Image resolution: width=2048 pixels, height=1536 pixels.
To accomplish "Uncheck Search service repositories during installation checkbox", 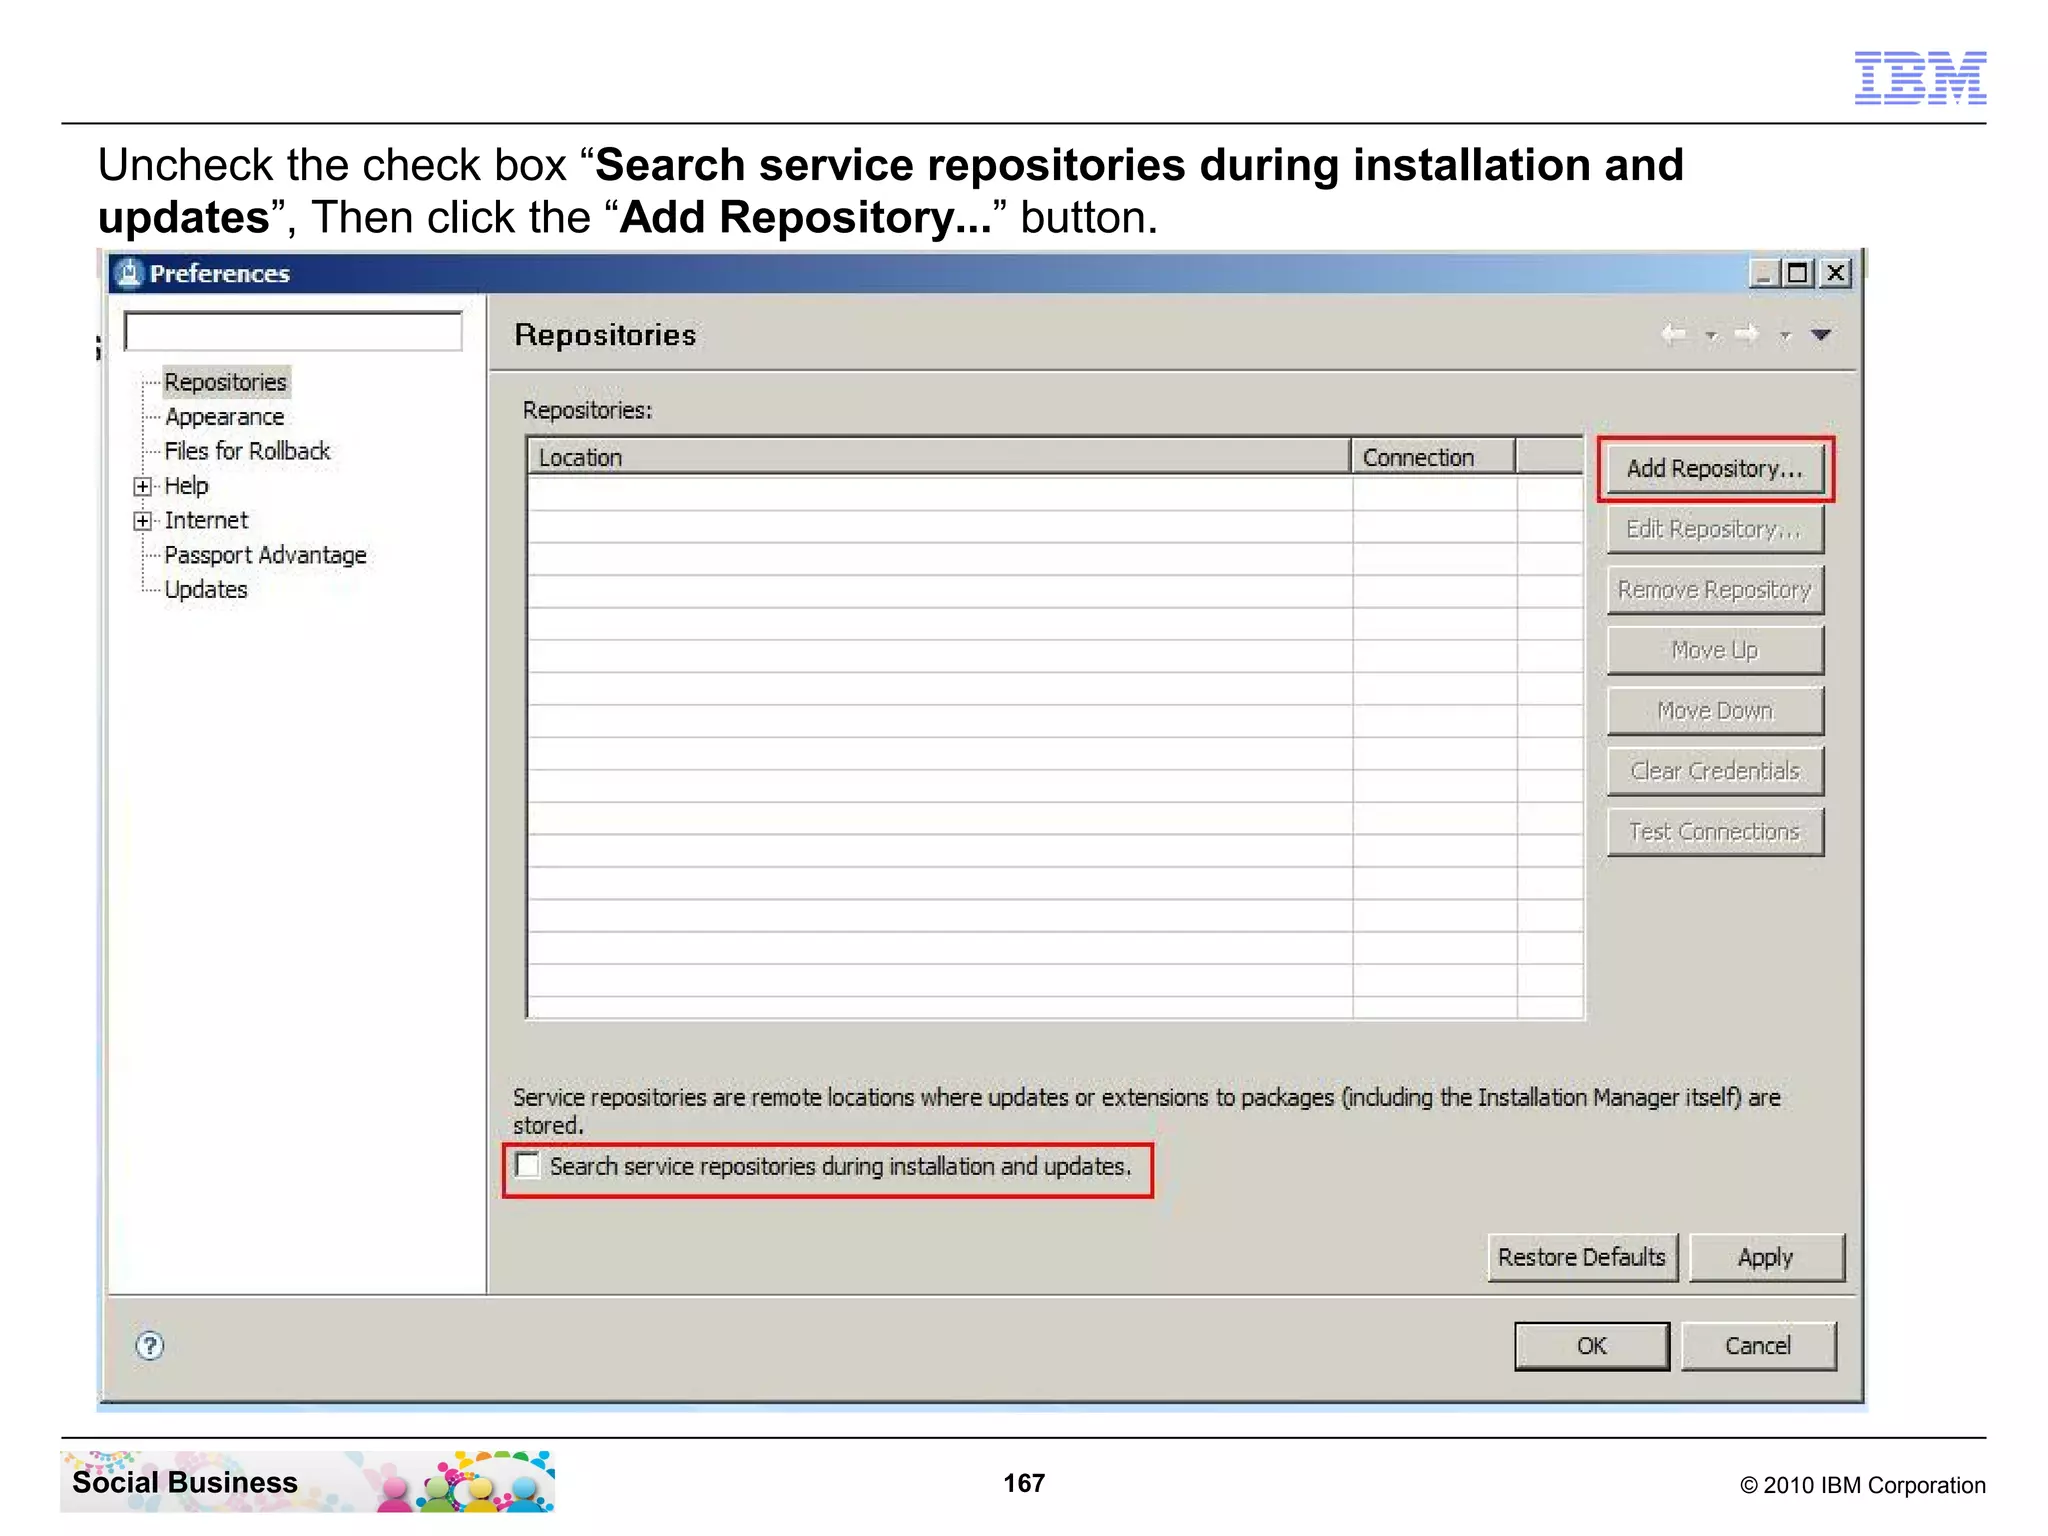I will (528, 1166).
